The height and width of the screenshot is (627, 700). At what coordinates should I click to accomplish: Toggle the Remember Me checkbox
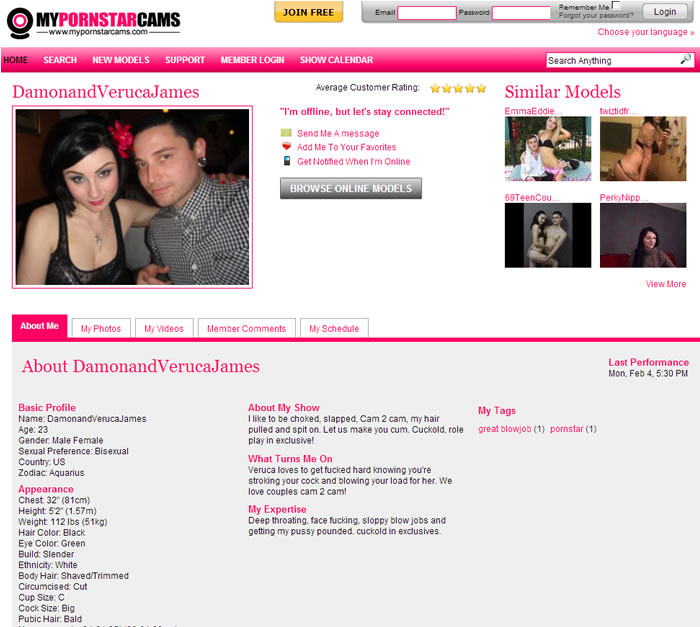(616, 6)
